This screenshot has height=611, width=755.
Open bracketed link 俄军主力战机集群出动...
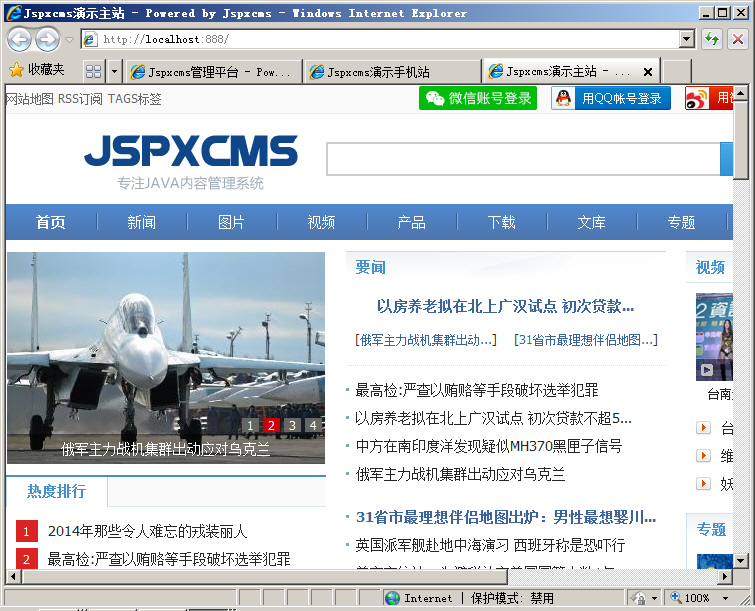(x=426, y=340)
